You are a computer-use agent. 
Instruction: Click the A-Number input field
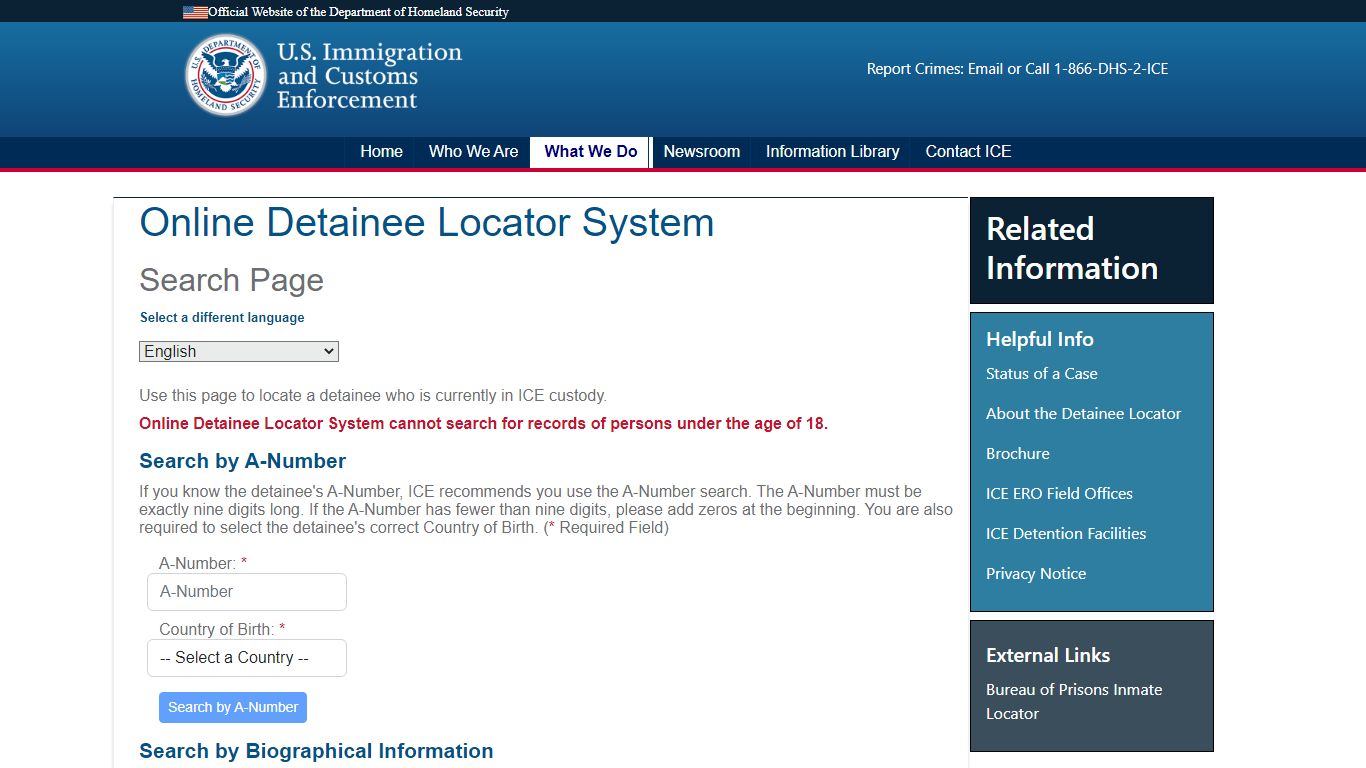pos(247,592)
